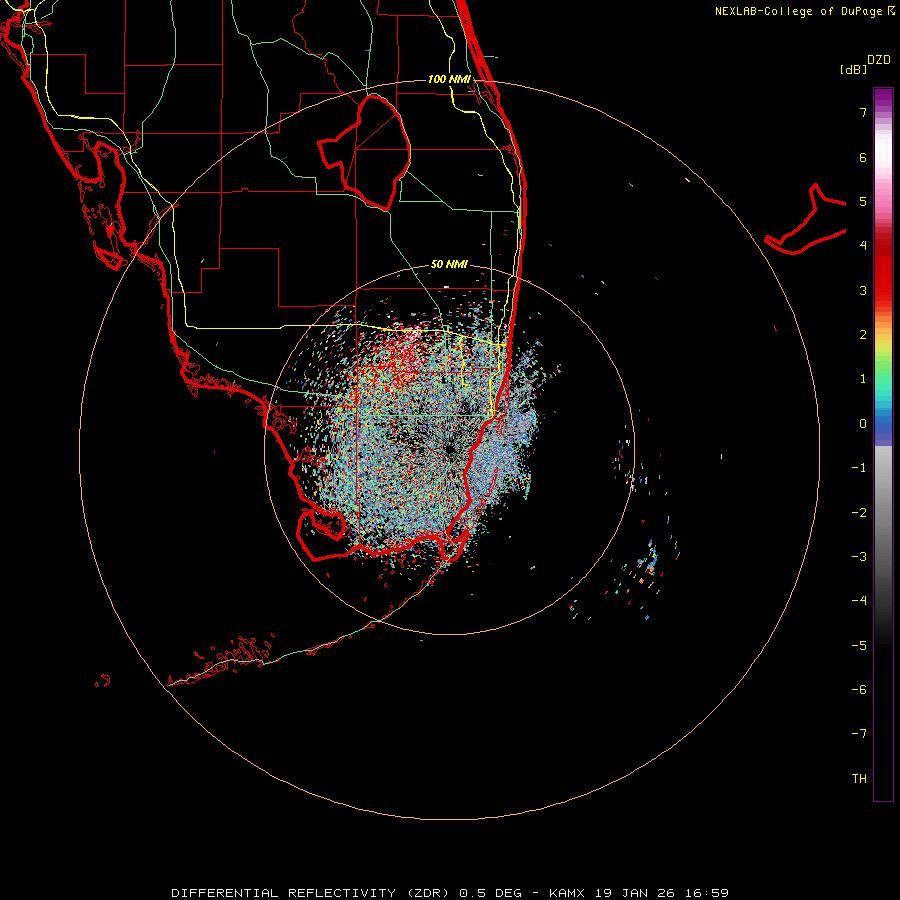Click the 6 dB scale value

click(x=863, y=157)
